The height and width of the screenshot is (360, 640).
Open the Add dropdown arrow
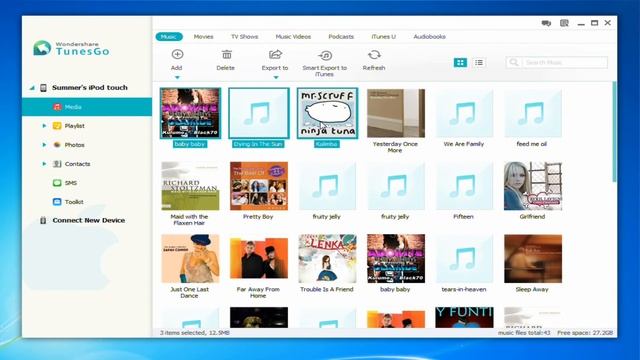[x=177, y=77]
